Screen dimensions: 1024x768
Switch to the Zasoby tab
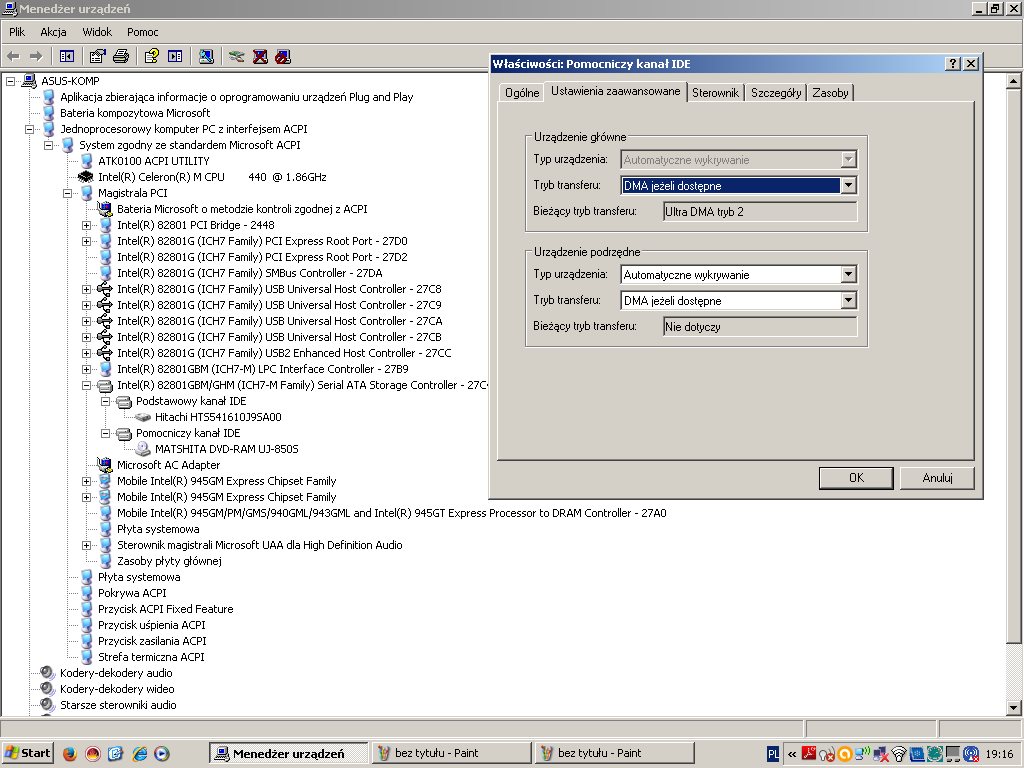coord(830,93)
